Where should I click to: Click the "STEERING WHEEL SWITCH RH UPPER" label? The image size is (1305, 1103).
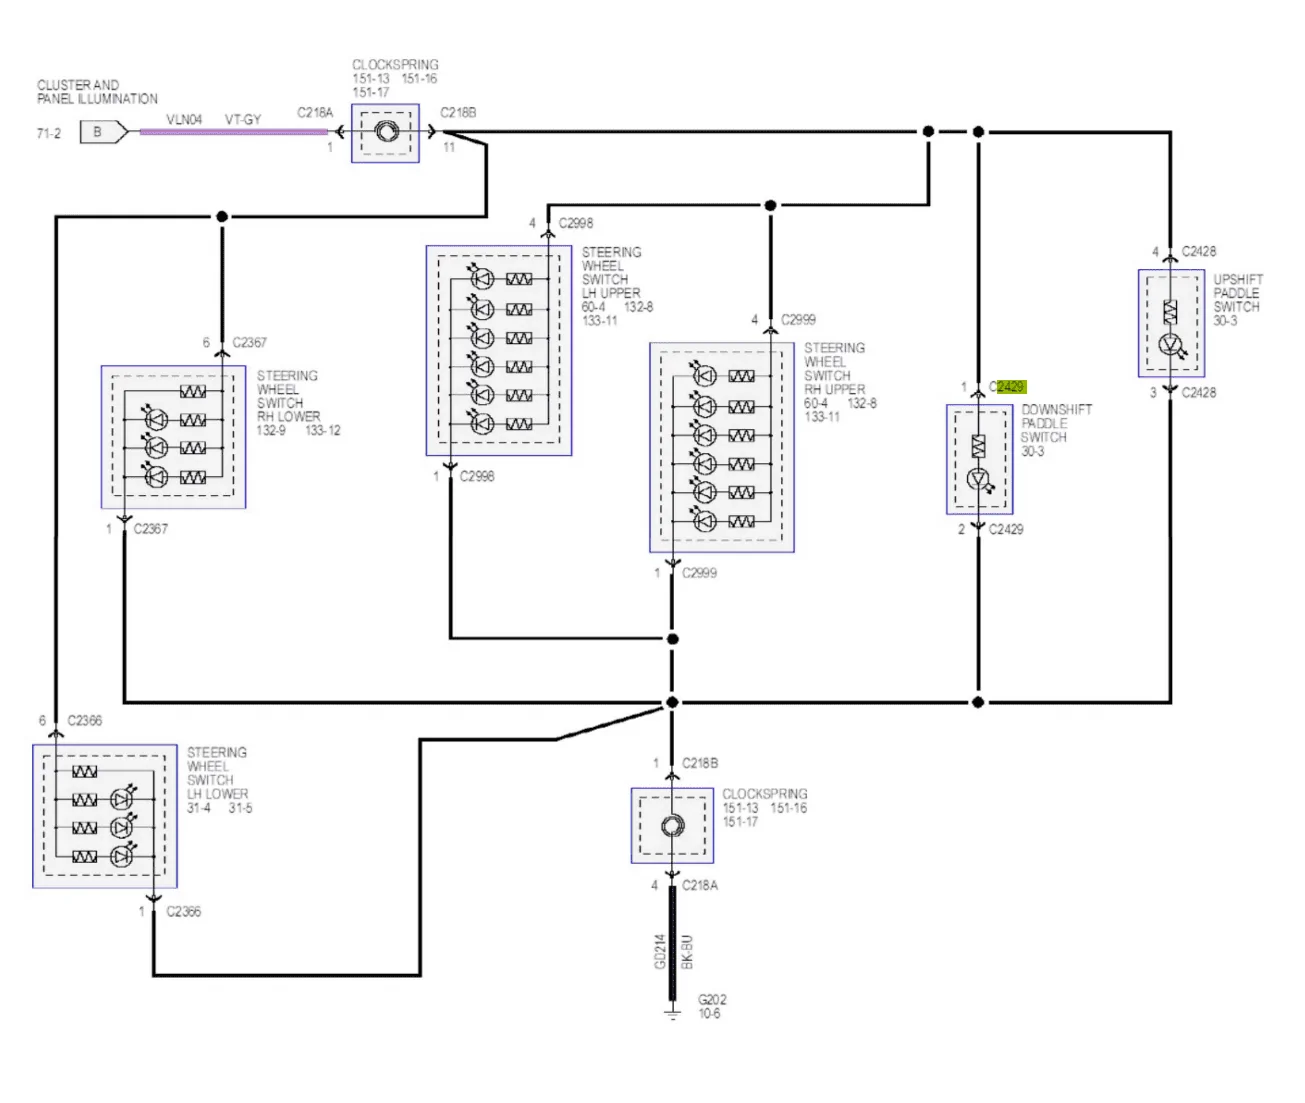(835, 368)
